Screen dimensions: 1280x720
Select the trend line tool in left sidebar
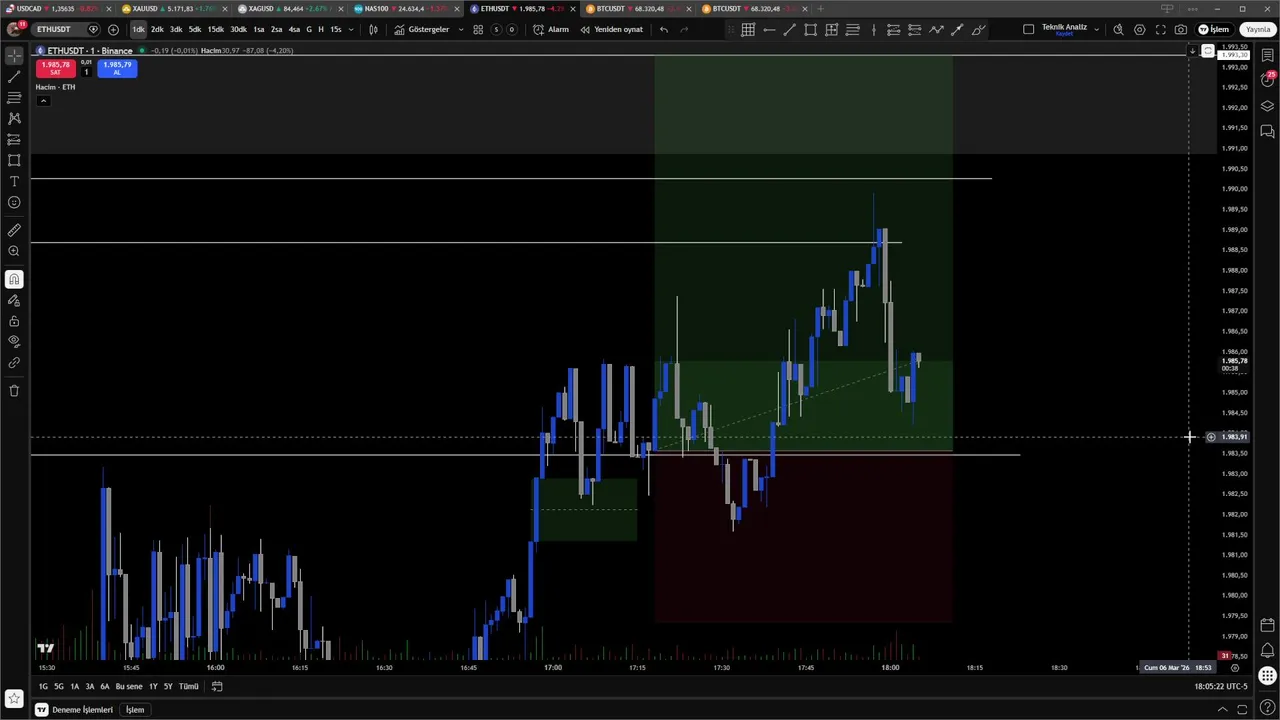14,76
